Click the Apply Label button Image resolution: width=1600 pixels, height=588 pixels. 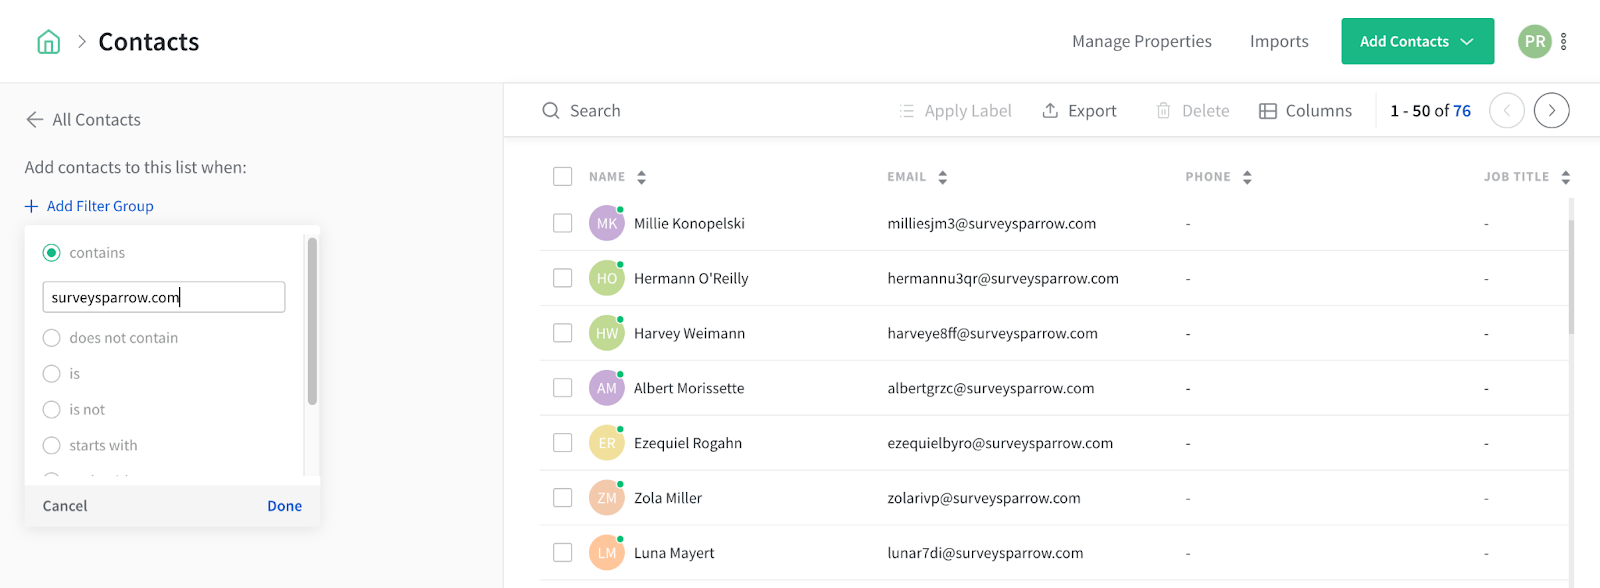click(955, 111)
